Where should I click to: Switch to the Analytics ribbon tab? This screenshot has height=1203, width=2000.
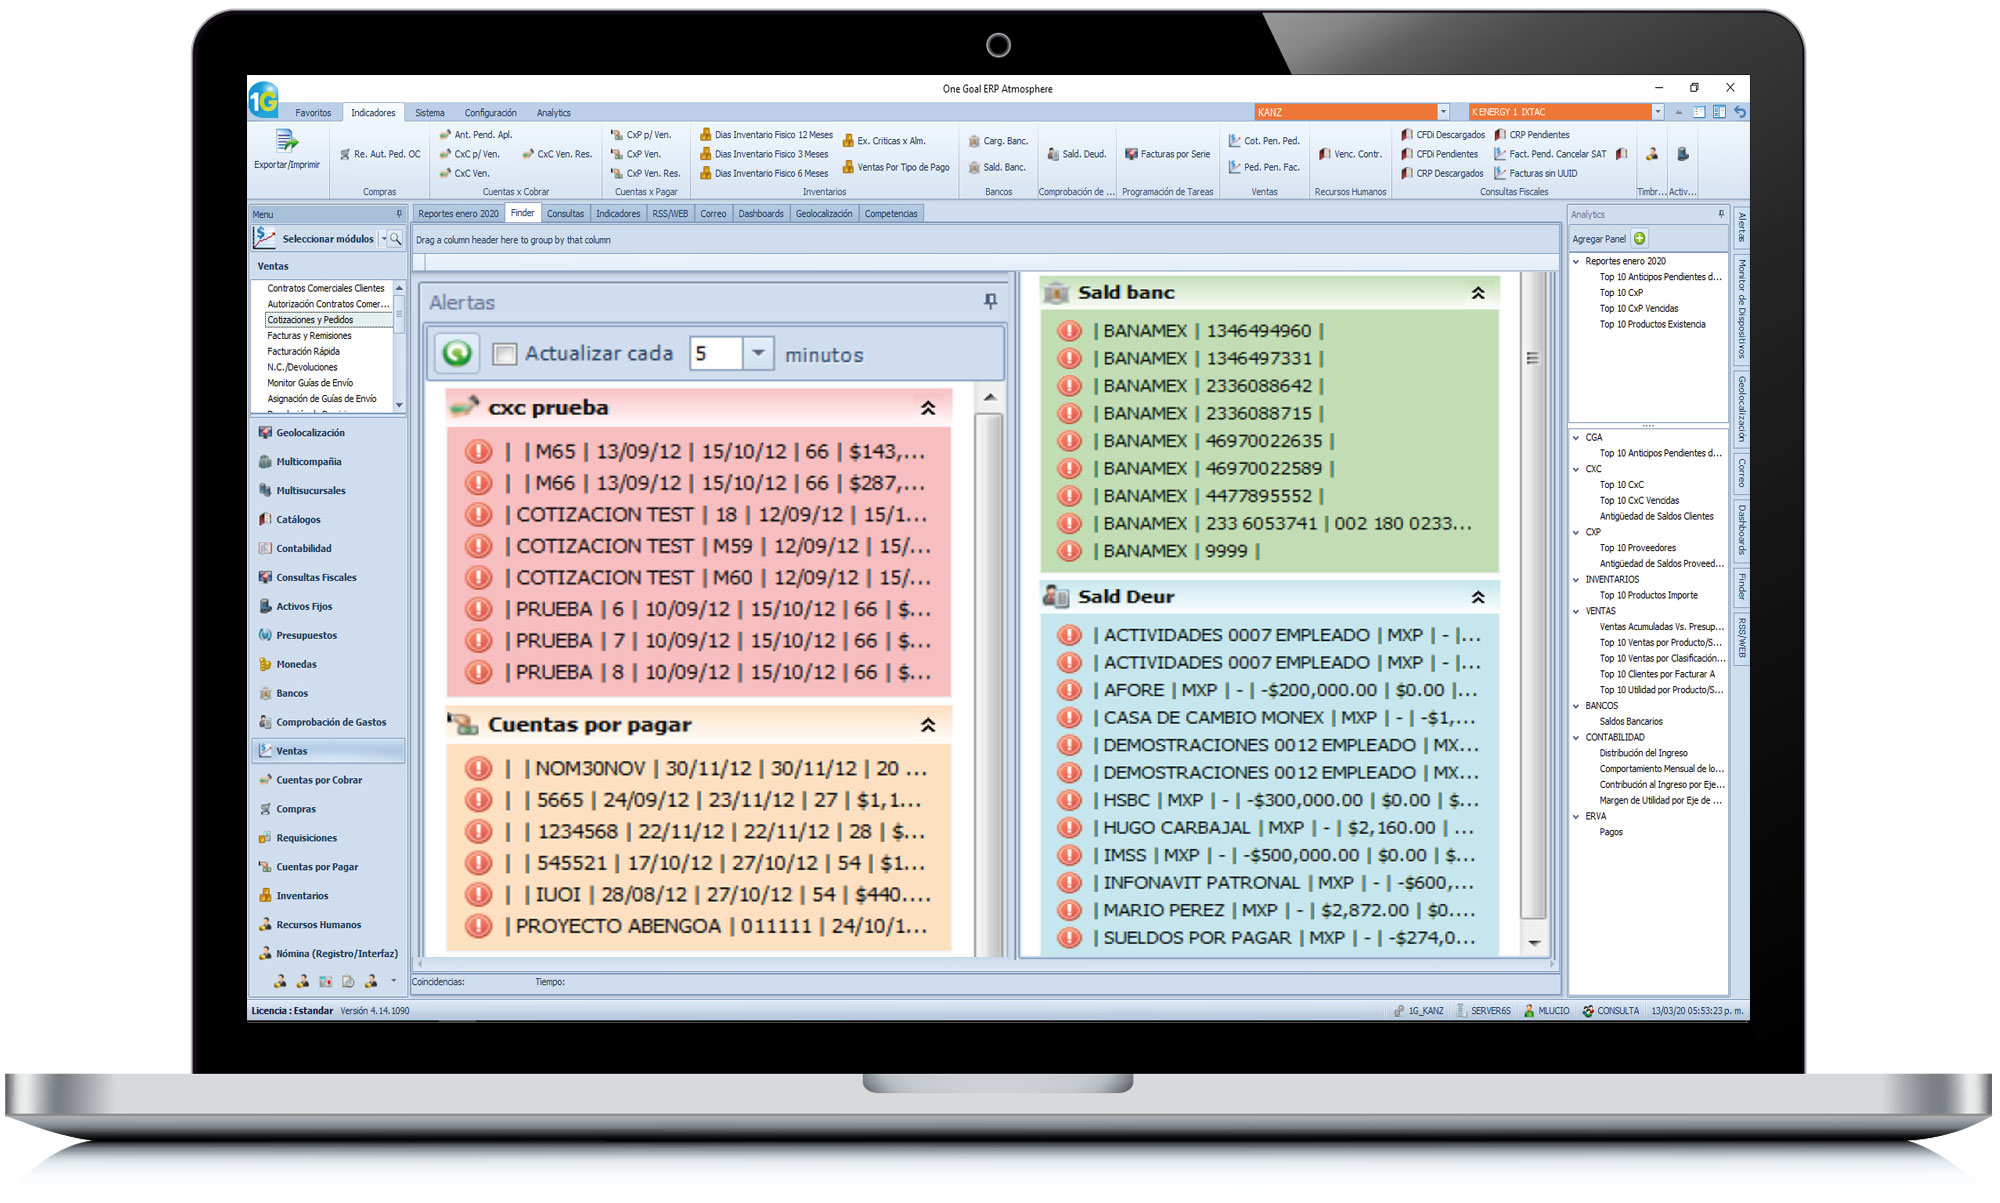(553, 113)
